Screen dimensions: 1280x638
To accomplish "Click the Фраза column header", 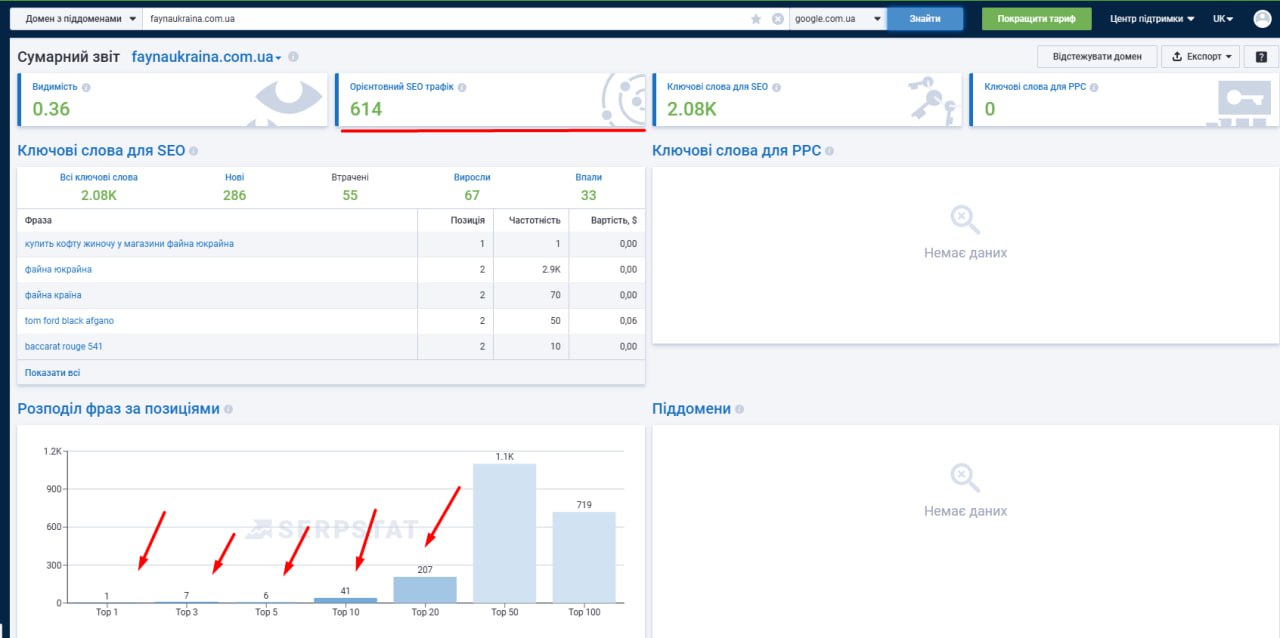I will point(38,220).
